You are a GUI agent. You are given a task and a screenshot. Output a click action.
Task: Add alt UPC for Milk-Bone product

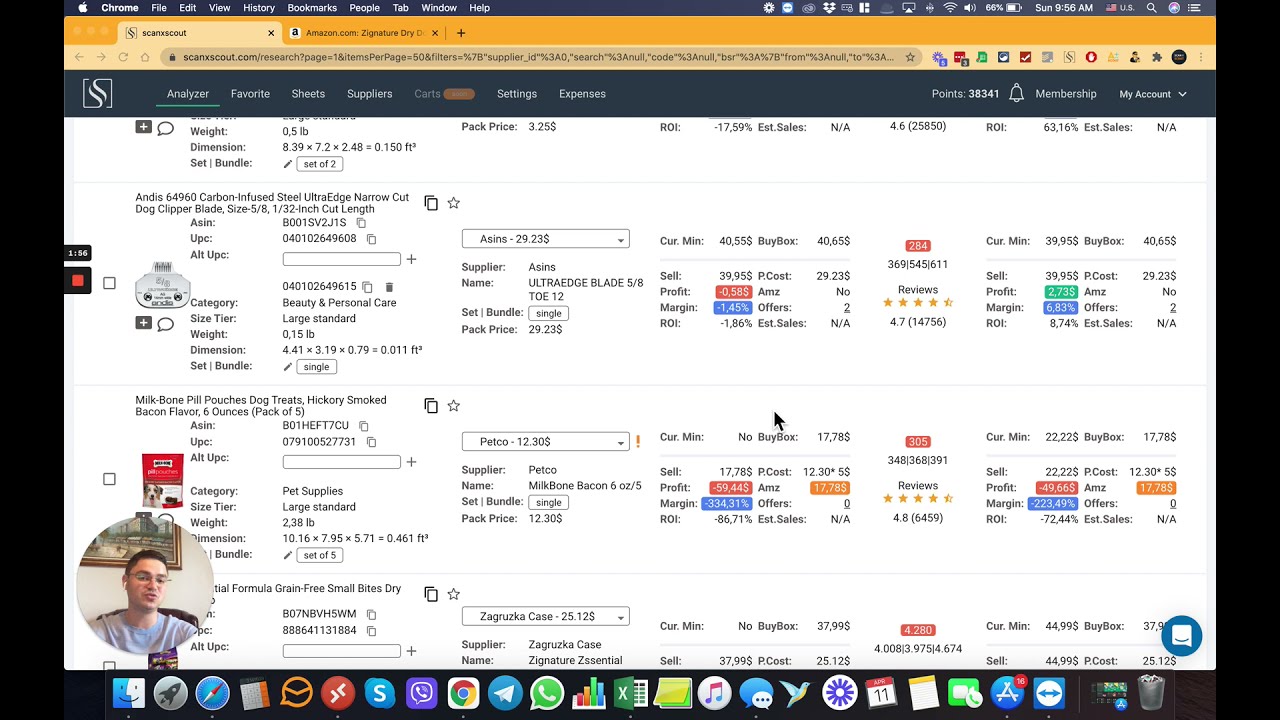pos(411,462)
